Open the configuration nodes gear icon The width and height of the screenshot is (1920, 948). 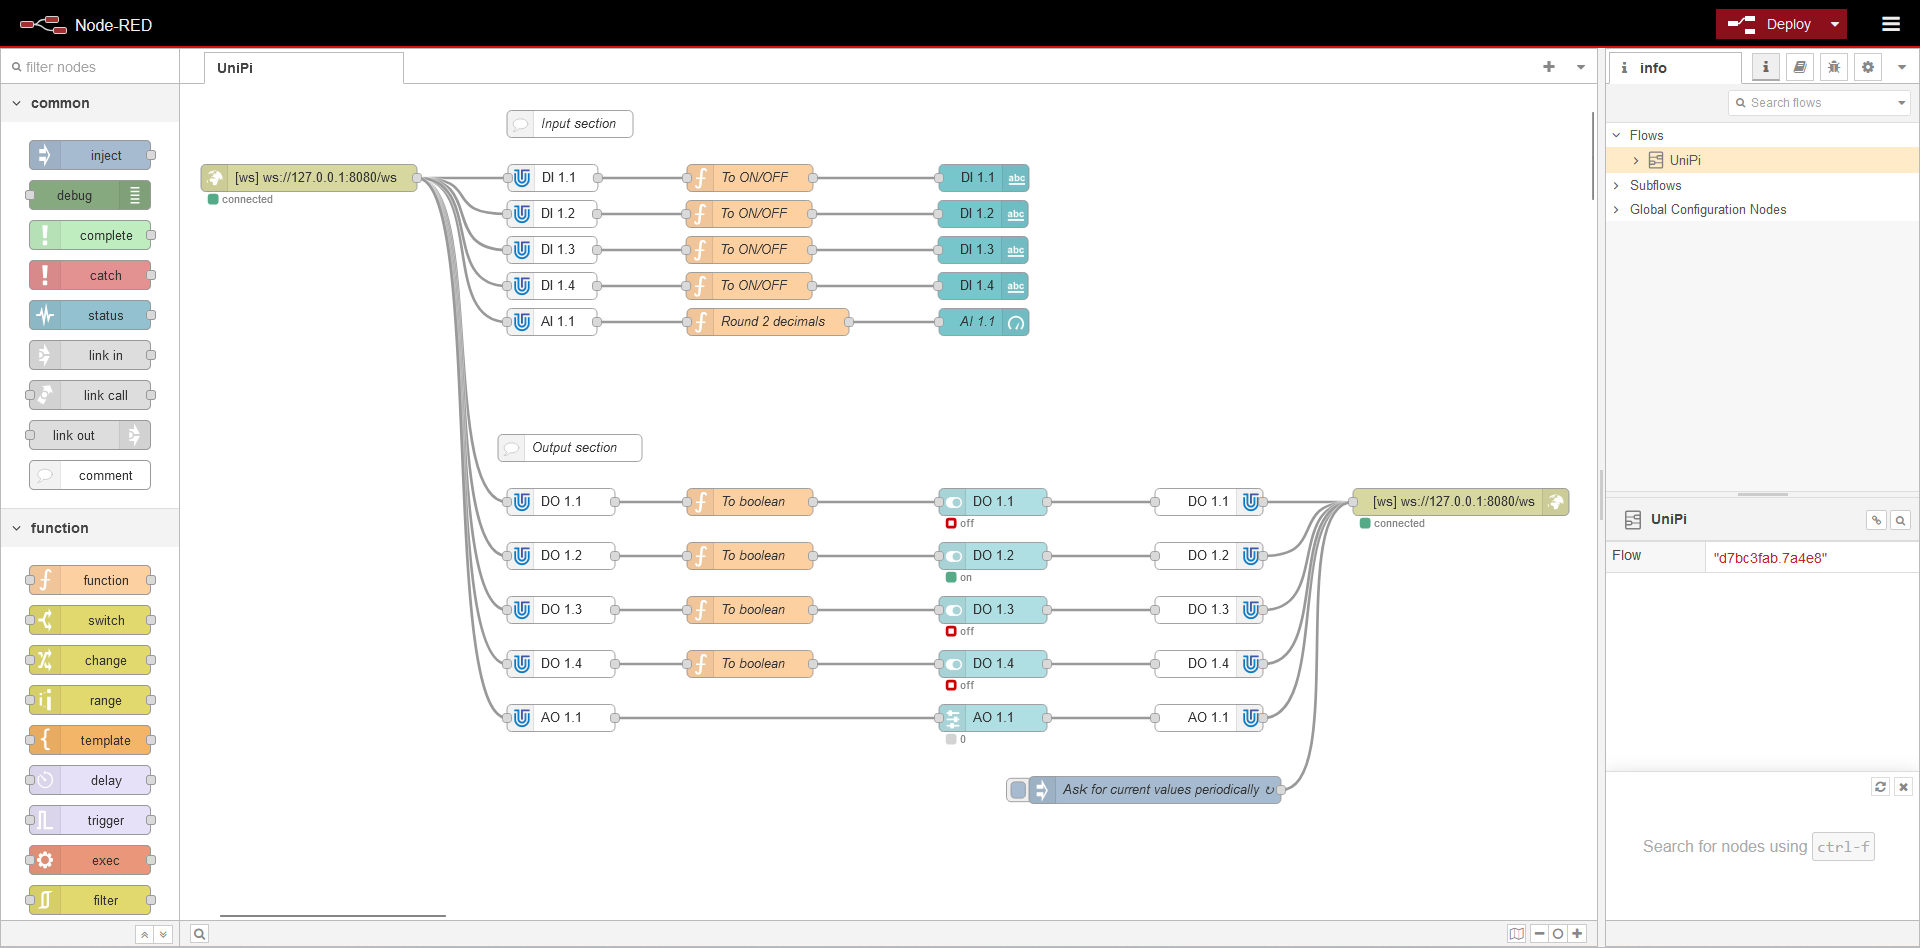(1867, 67)
